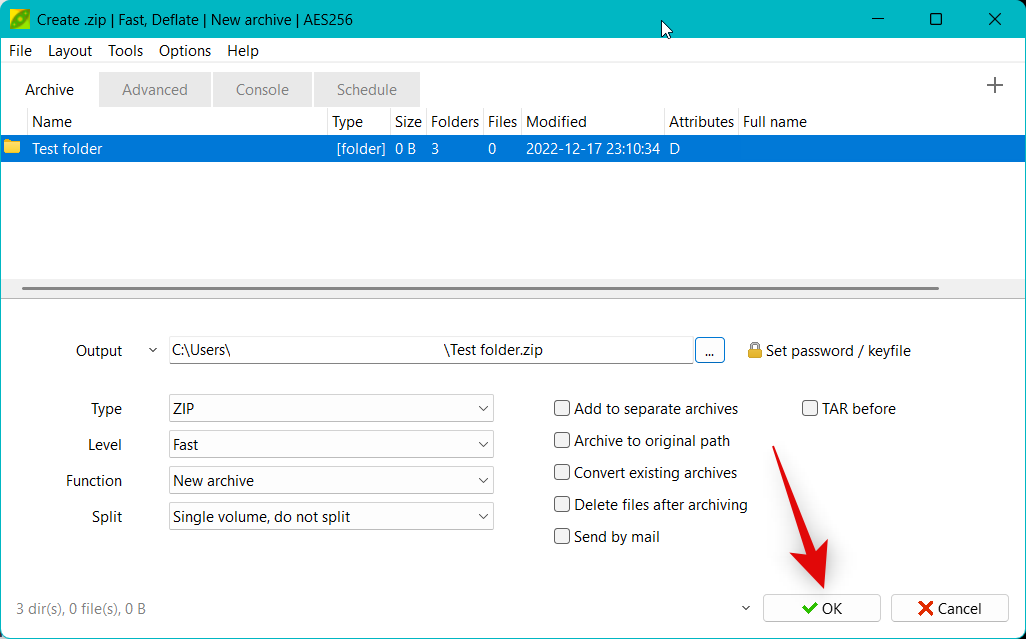The width and height of the screenshot is (1026, 639).
Task: Expand the Output chevron menu
Action: pos(152,351)
